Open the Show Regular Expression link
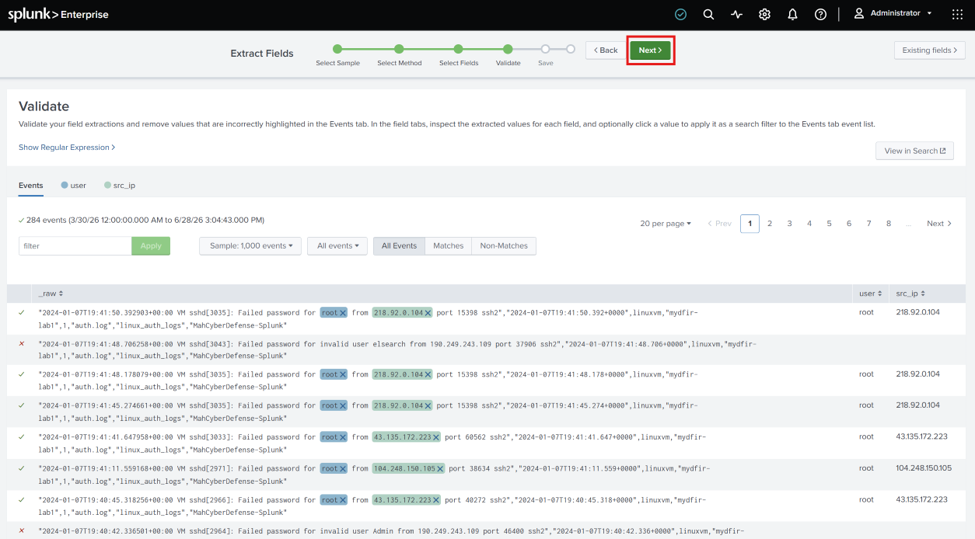975x539 pixels. 67,147
